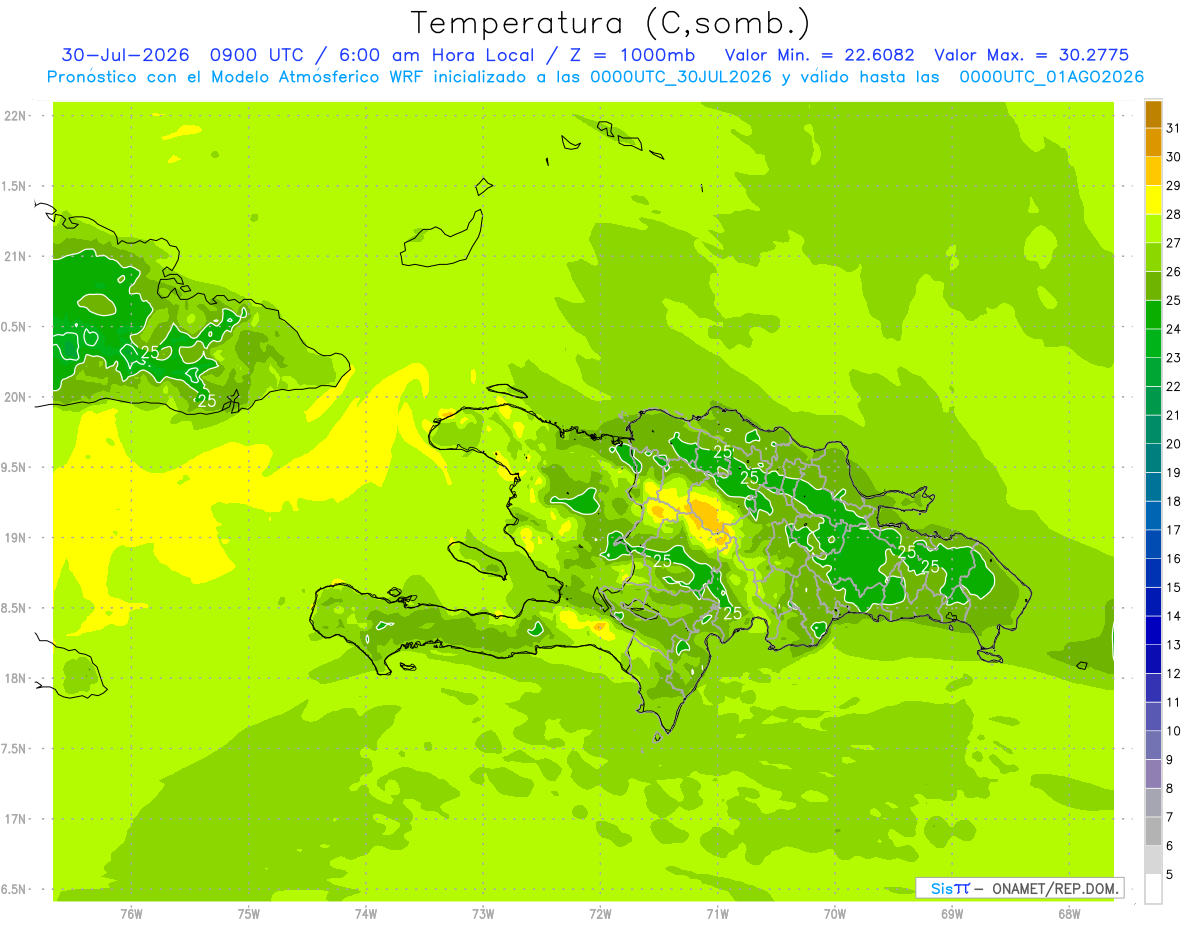Click the '5' color bar label
Viewport: 1200px width, 927px height.
(x=1170, y=874)
